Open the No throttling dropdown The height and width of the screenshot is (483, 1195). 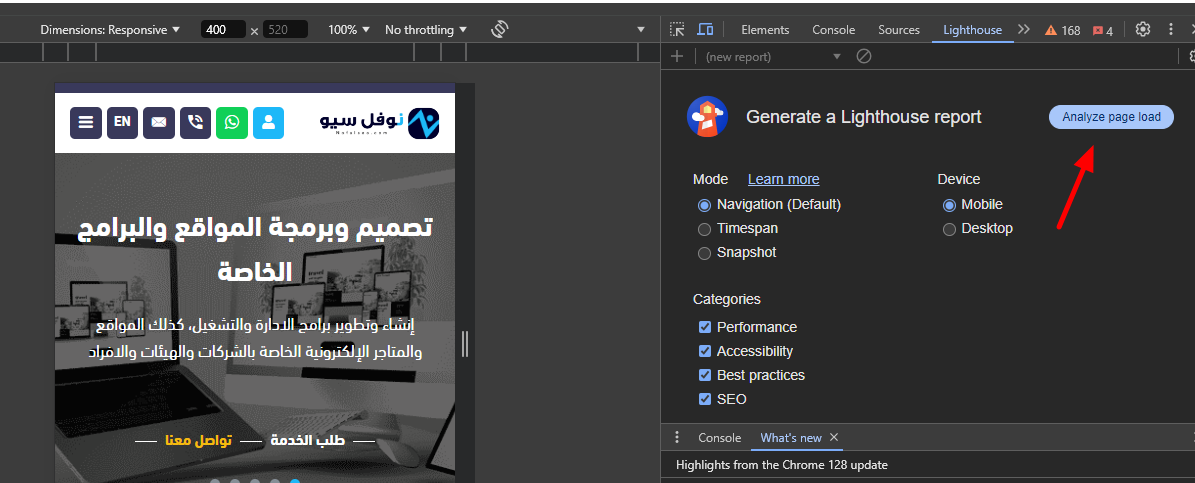pyautogui.click(x=425, y=30)
